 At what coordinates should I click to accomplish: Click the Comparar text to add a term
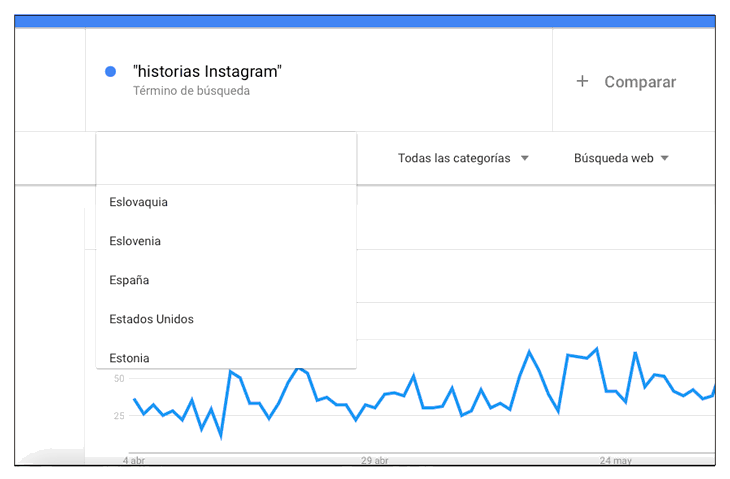640,82
